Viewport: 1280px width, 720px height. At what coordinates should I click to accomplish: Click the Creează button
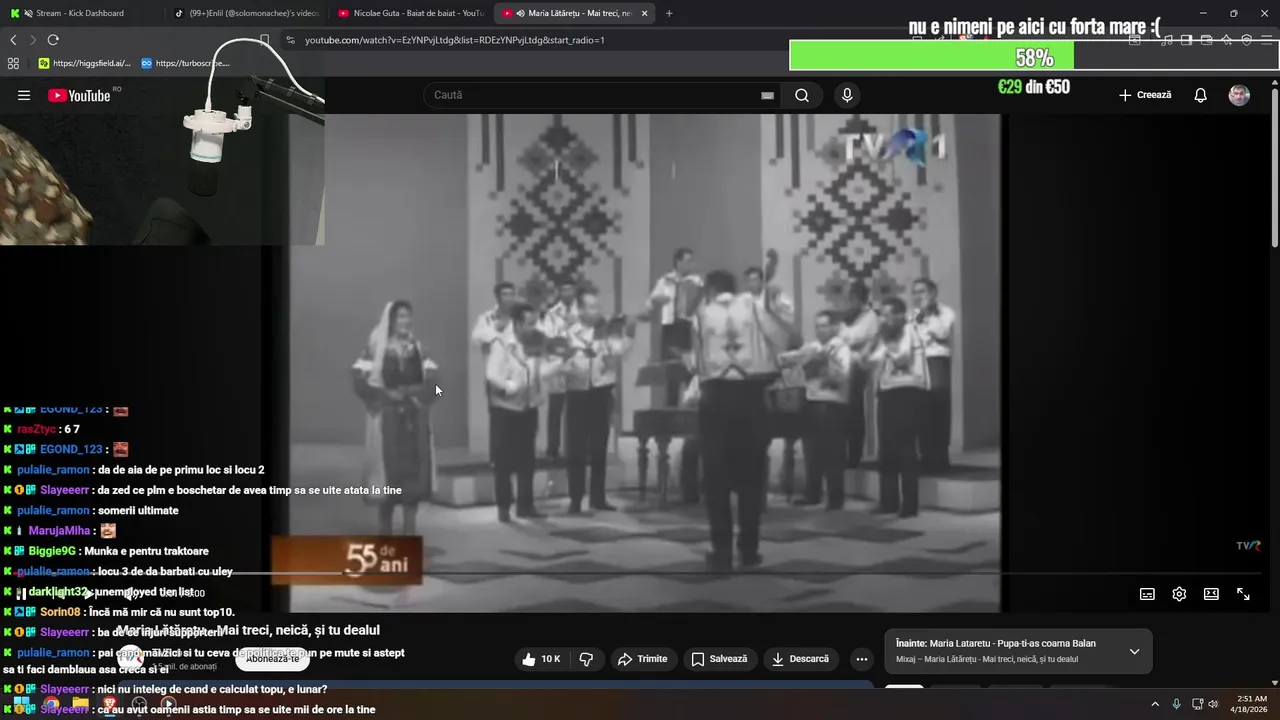[1145, 95]
